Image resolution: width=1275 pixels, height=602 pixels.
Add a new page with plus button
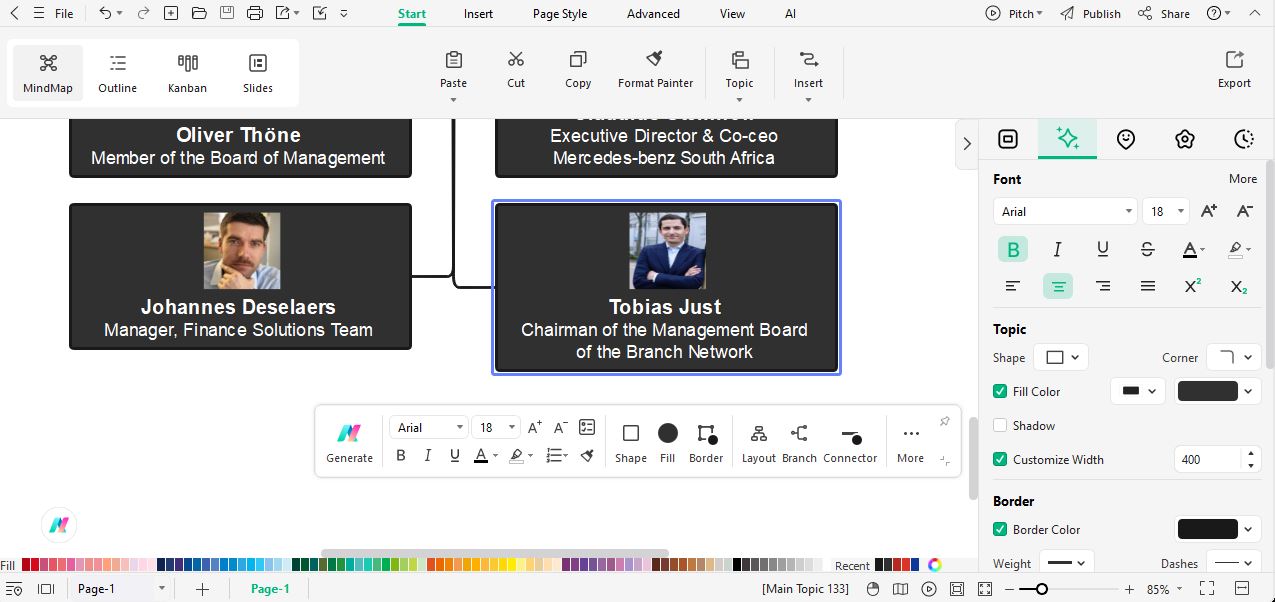[x=202, y=589]
